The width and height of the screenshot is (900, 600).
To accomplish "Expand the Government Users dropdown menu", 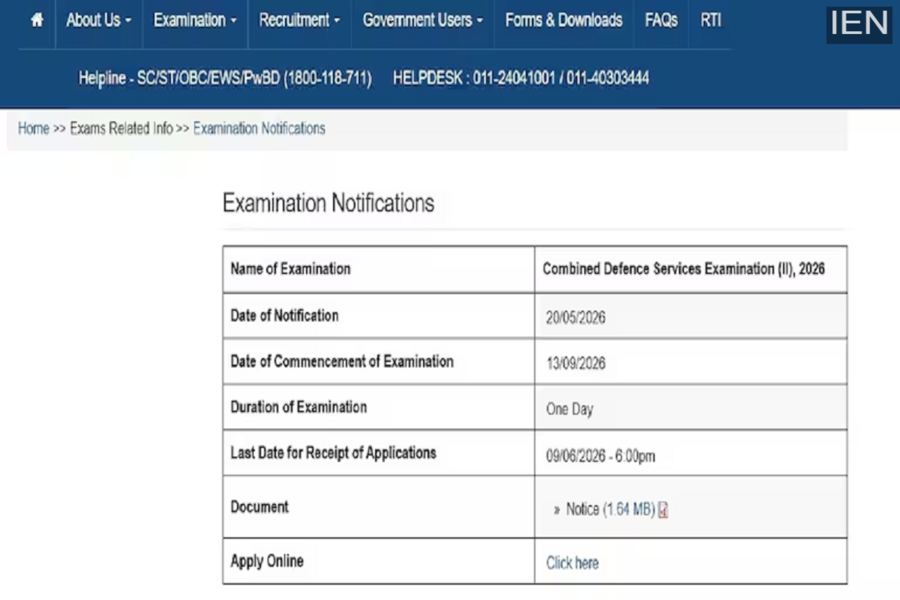I will click(x=422, y=21).
